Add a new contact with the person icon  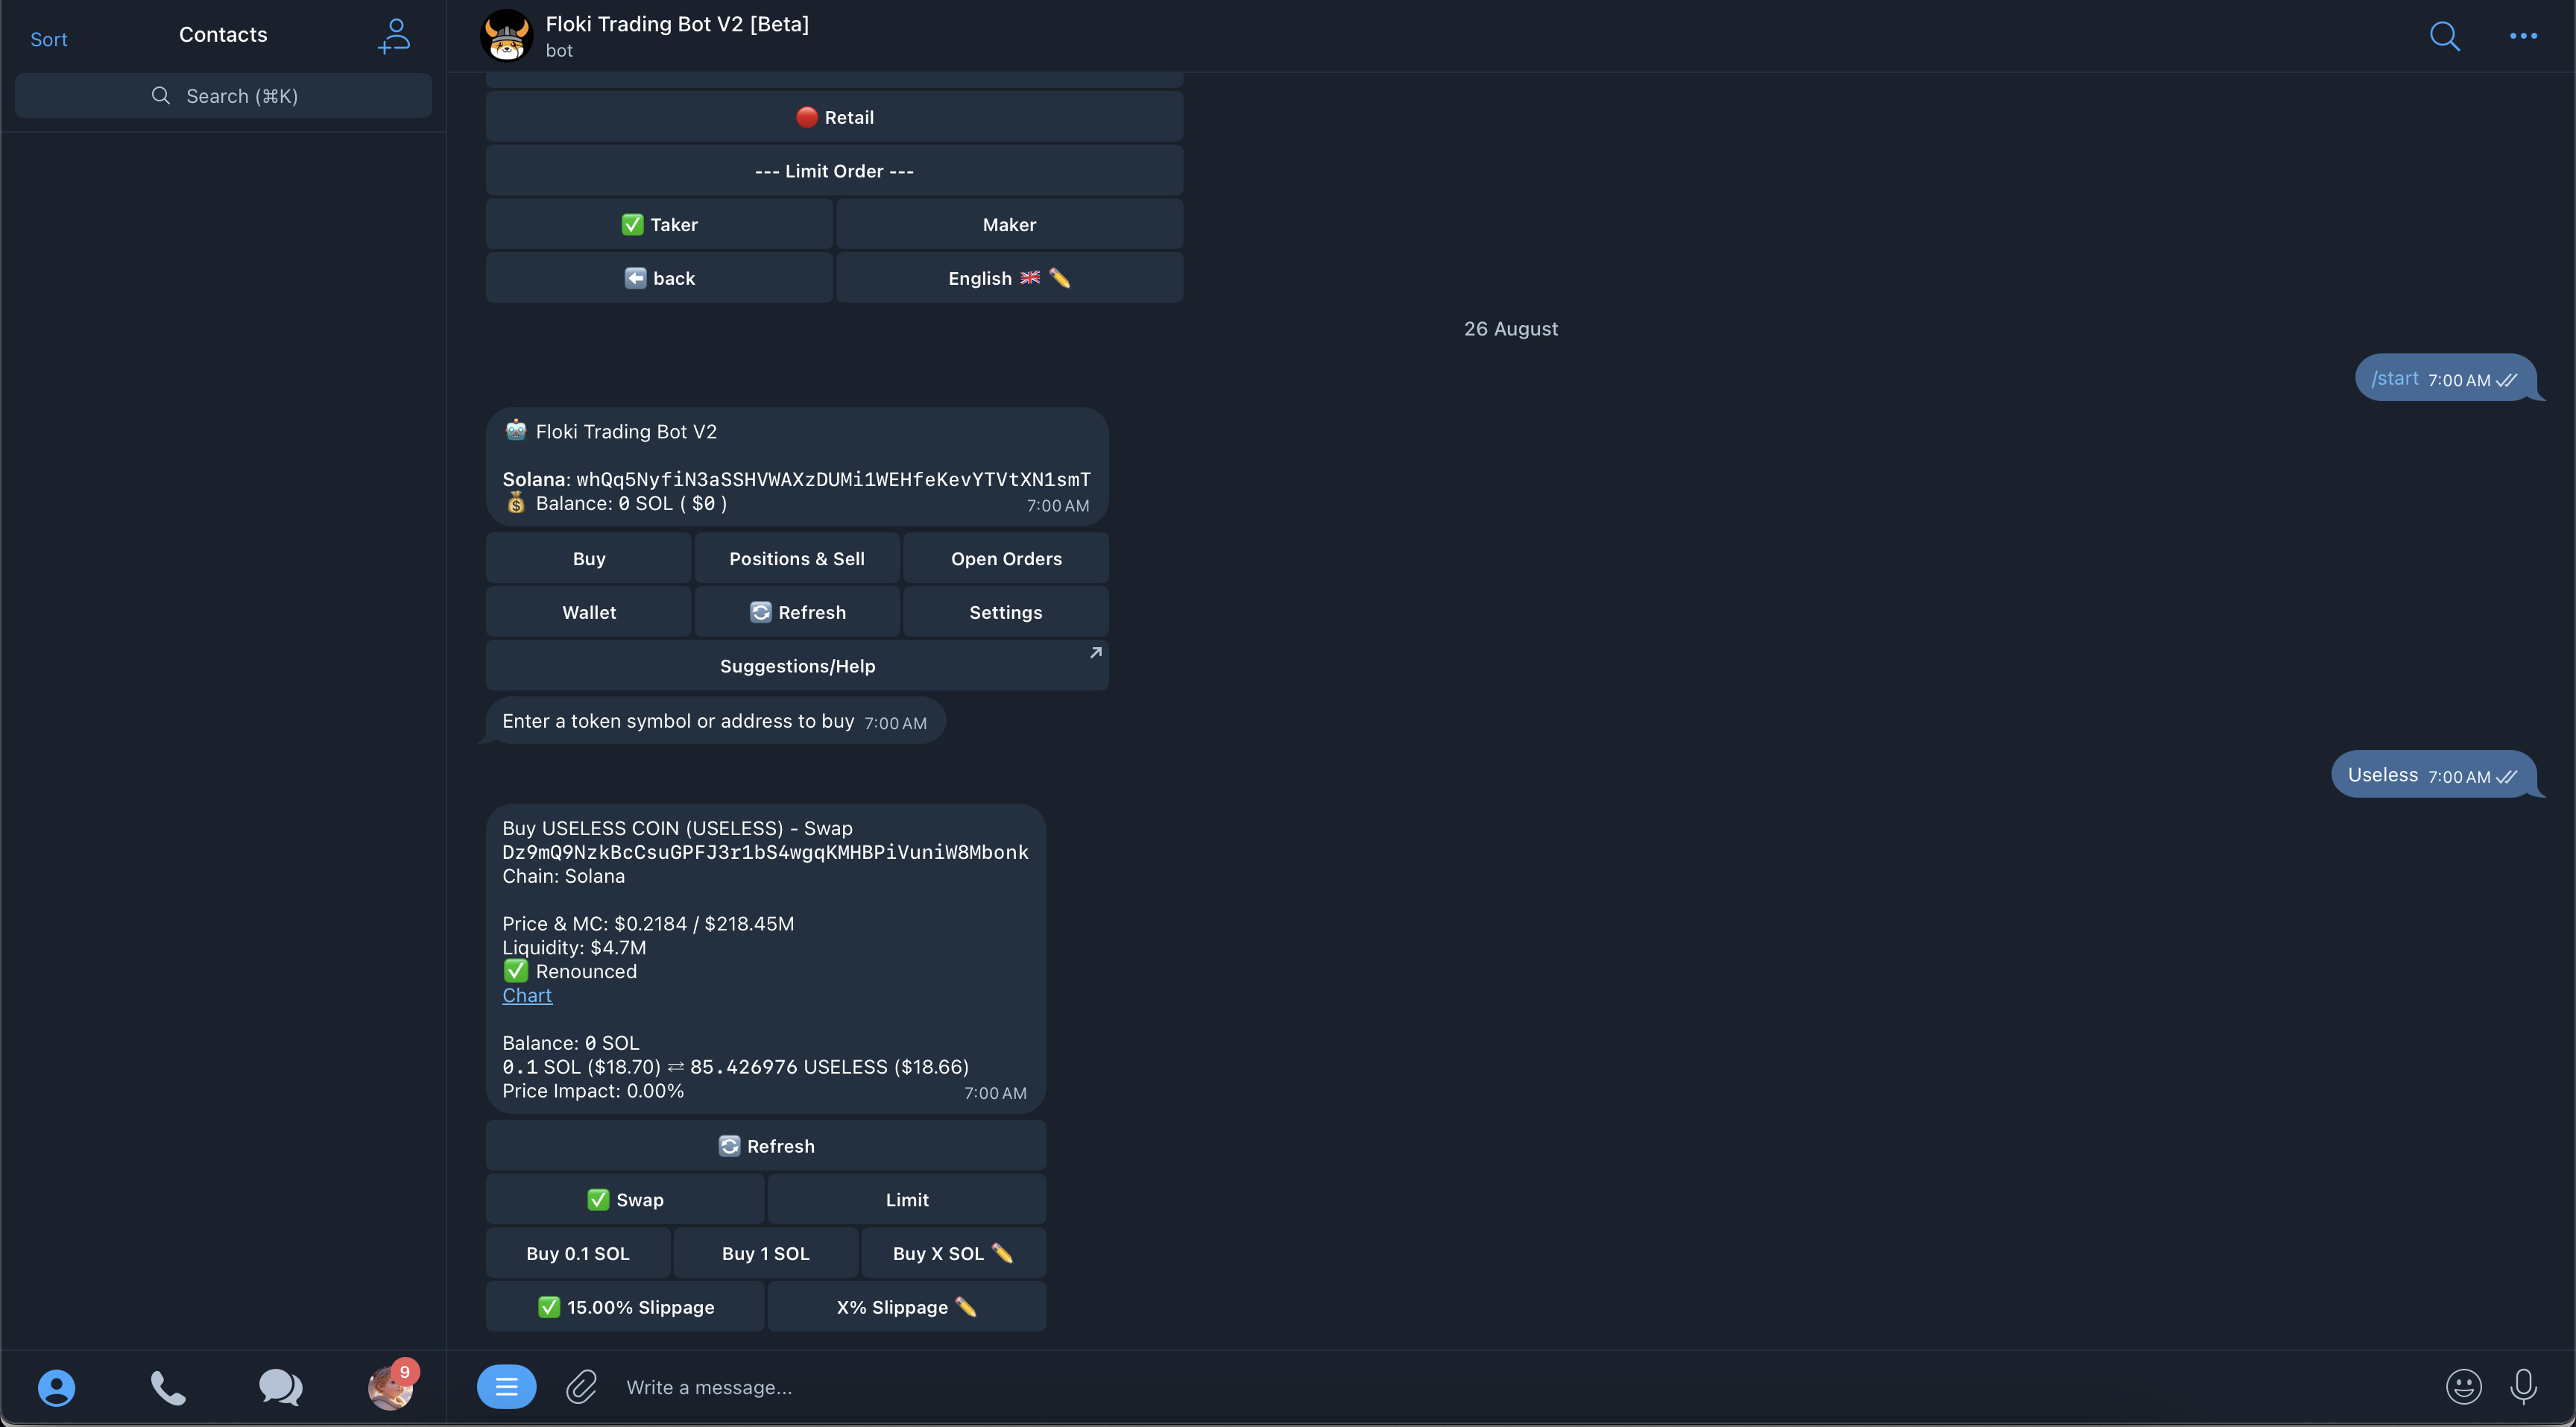click(x=394, y=34)
